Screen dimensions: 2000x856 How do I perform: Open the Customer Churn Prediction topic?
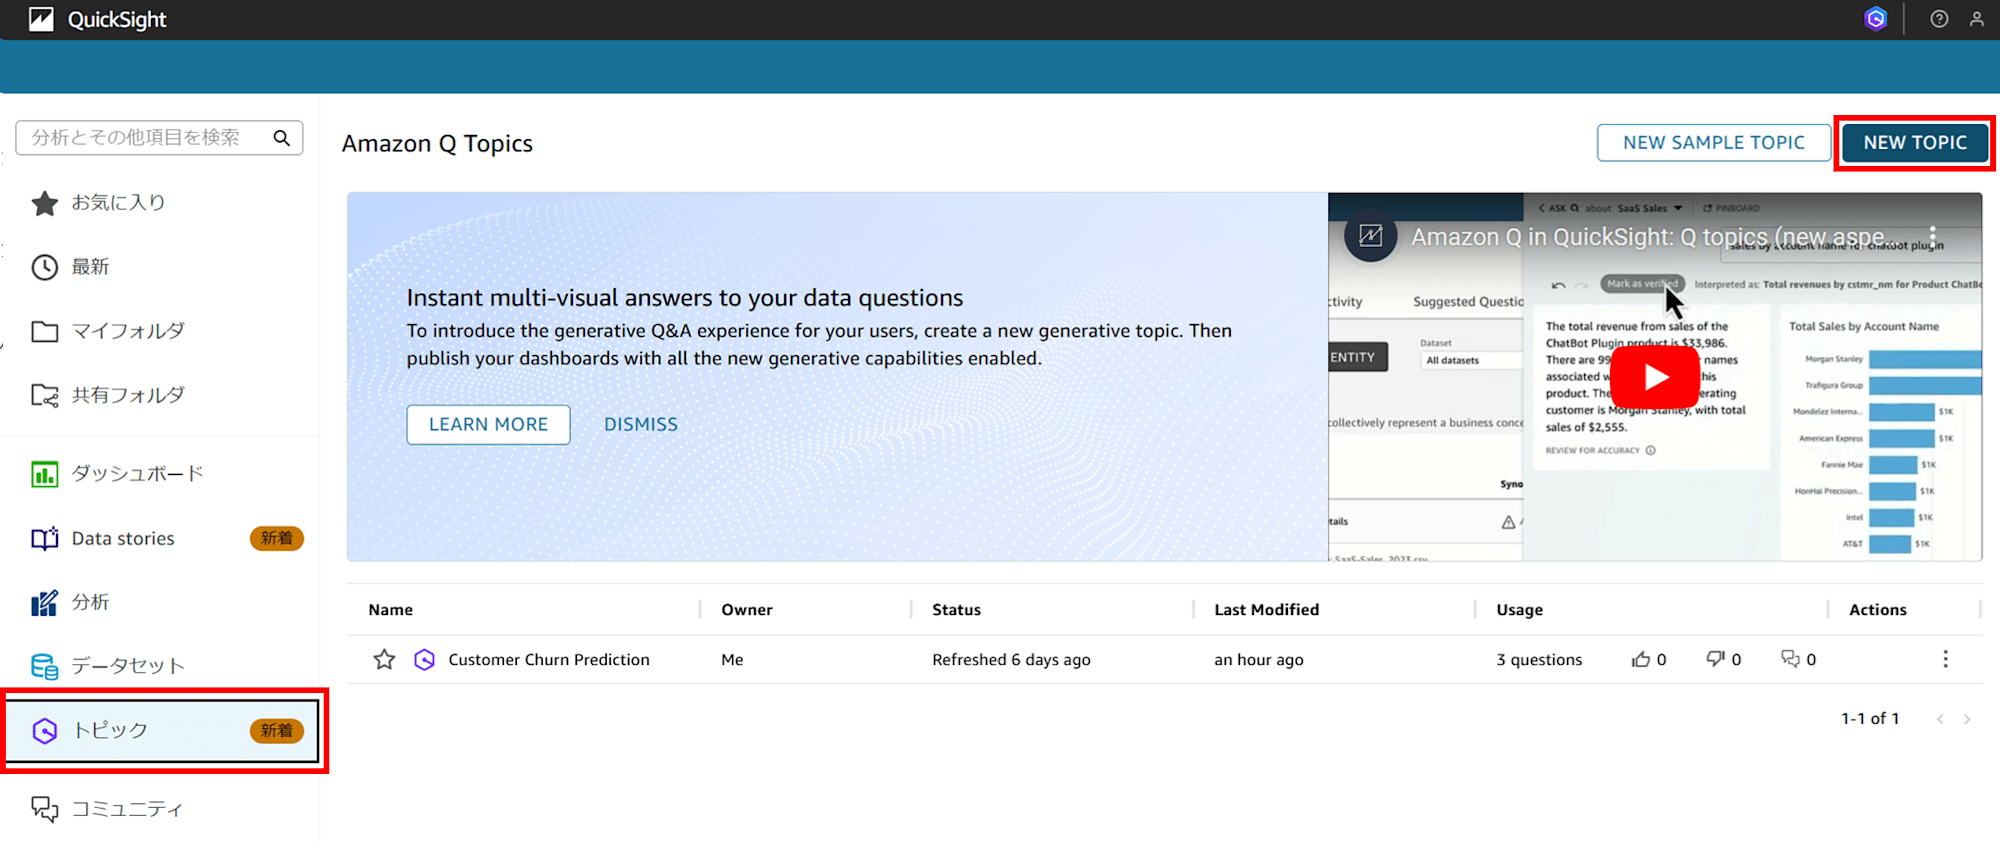(549, 660)
